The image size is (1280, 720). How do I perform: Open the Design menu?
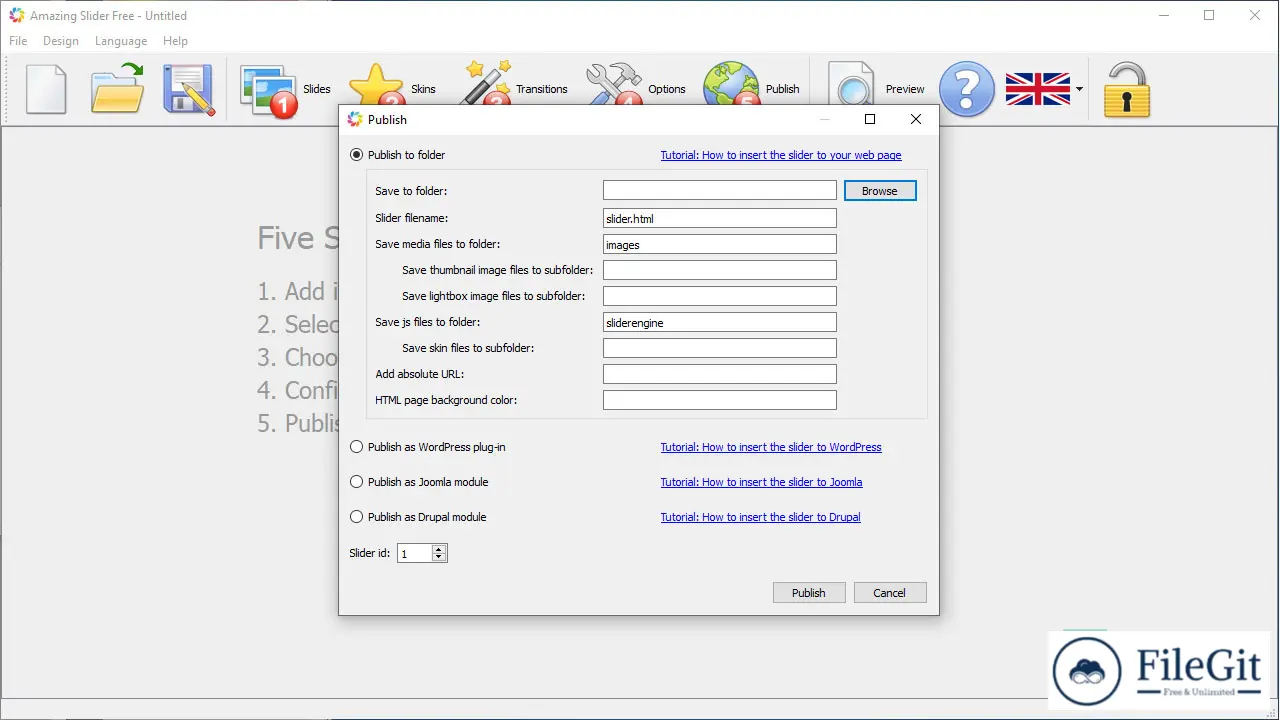(x=61, y=41)
